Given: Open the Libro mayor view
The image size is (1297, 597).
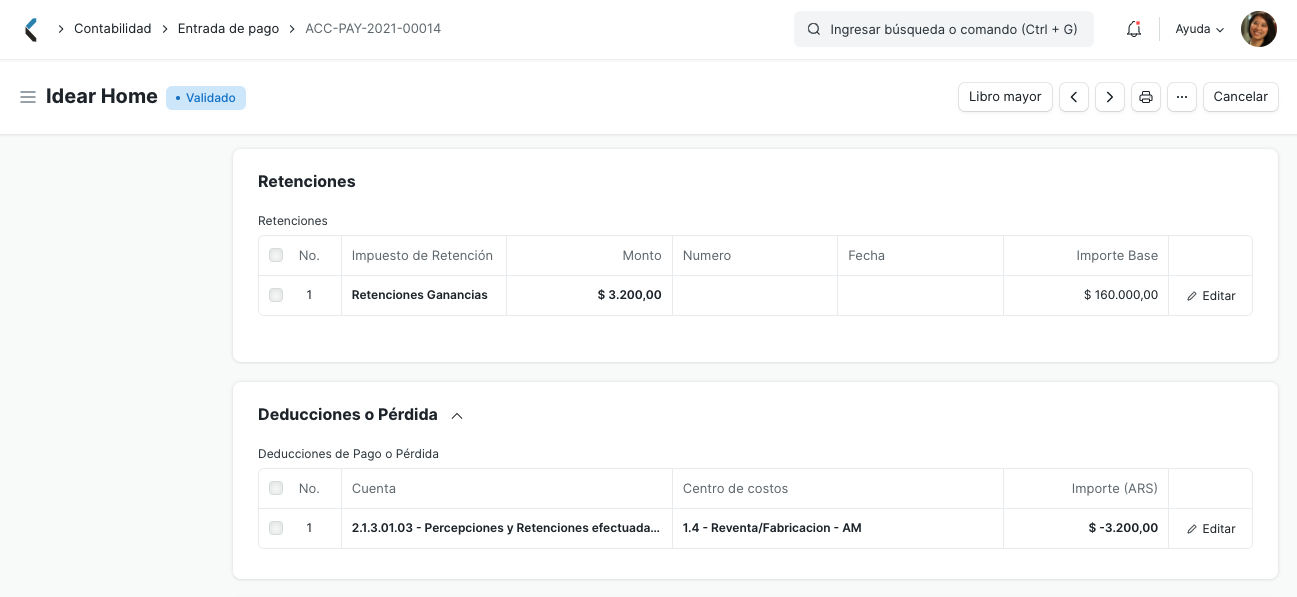Looking at the screenshot, I should 1005,97.
